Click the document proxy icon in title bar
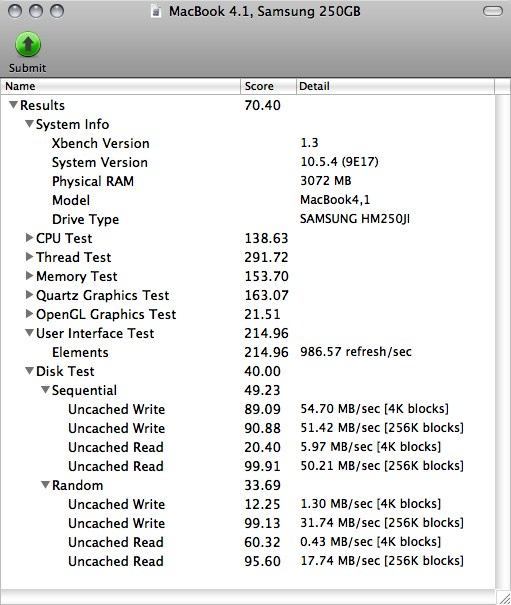 click(x=156, y=12)
